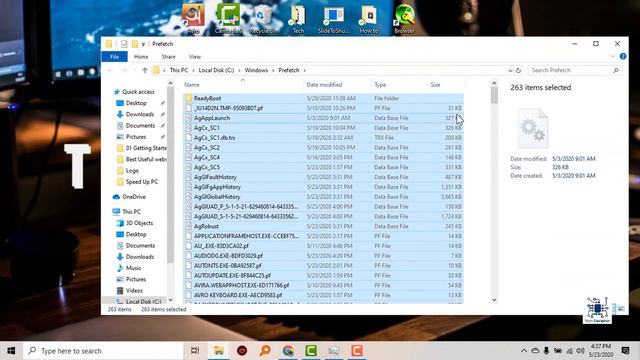The height and width of the screenshot is (360, 640).
Task: Open Videos under This PC
Action: (134, 290)
